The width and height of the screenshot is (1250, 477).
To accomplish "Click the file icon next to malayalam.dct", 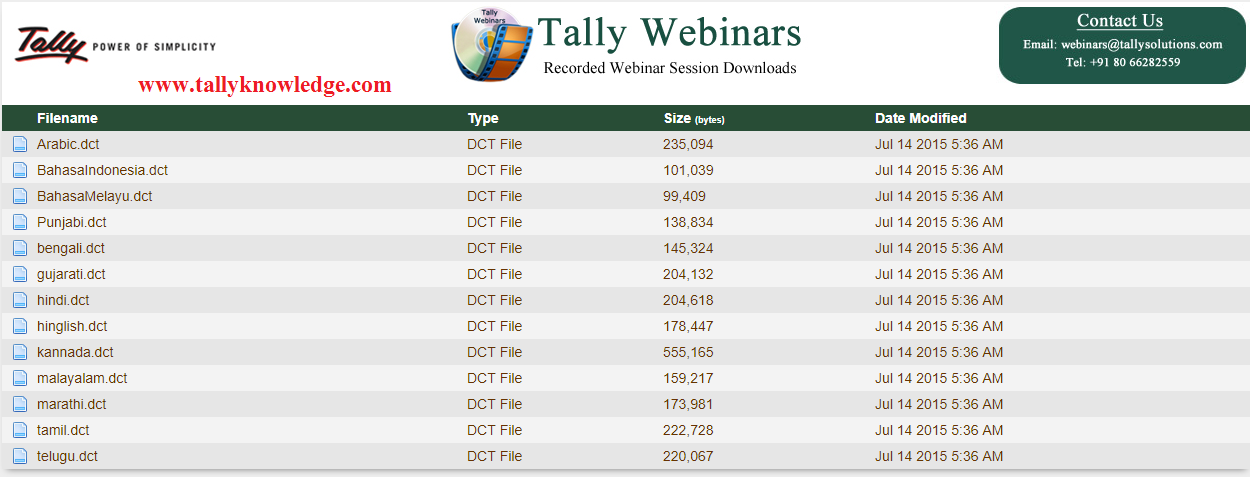I will 20,378.
